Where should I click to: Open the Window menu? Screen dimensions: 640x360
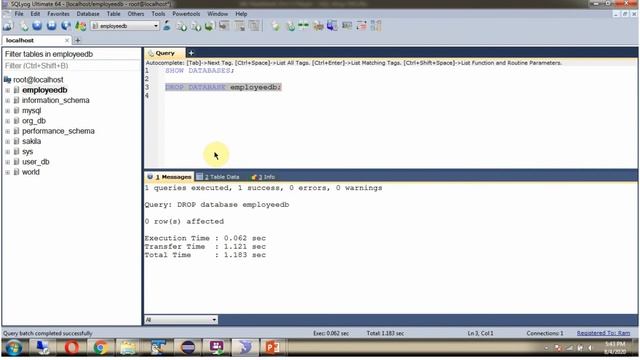(x=218, y=14)
